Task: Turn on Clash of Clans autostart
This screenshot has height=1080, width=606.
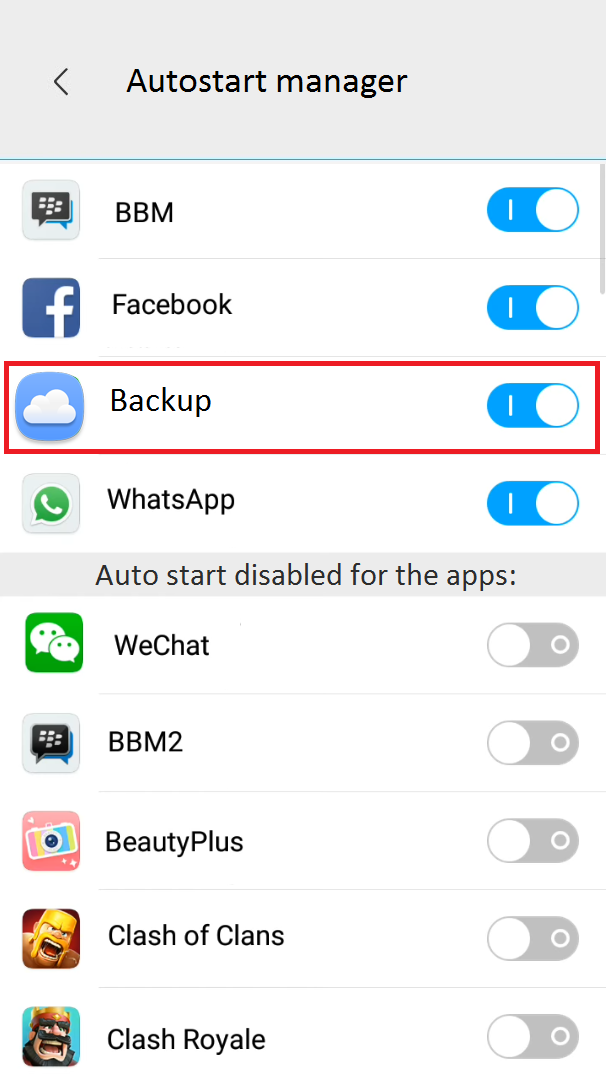Action: tap(533, 939)
